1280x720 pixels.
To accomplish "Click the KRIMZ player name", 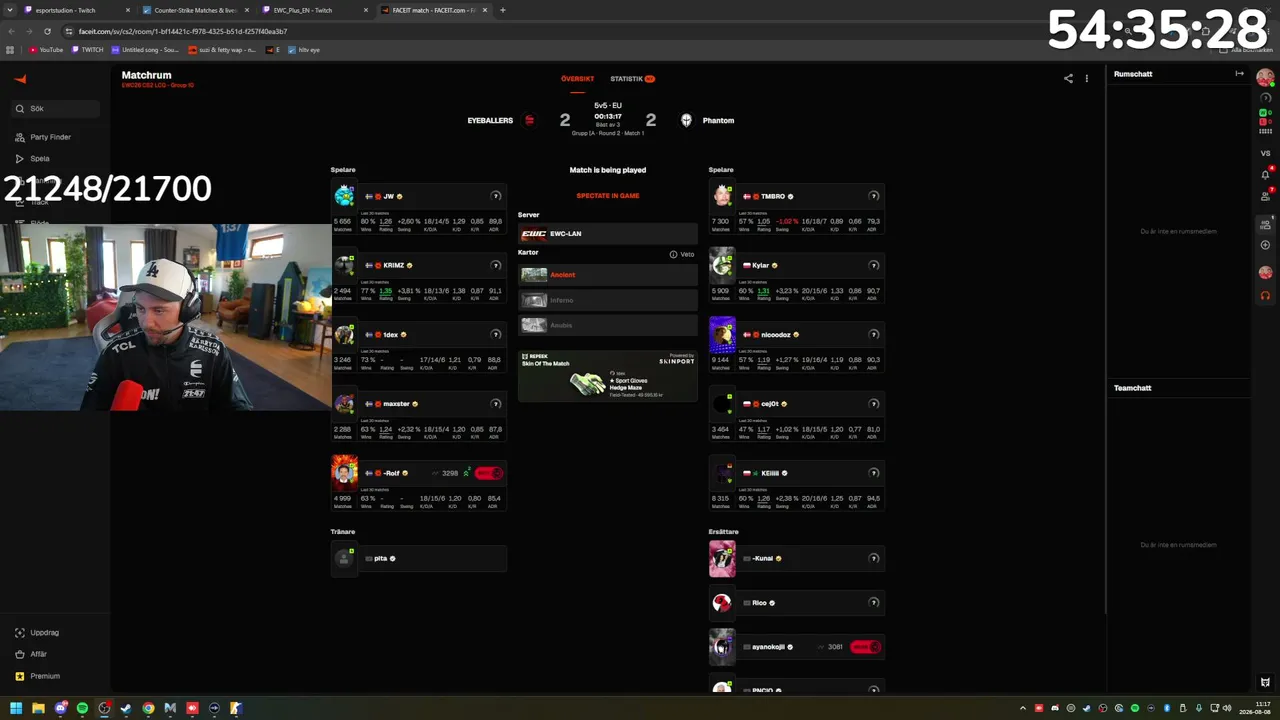I will coord(394,265).
